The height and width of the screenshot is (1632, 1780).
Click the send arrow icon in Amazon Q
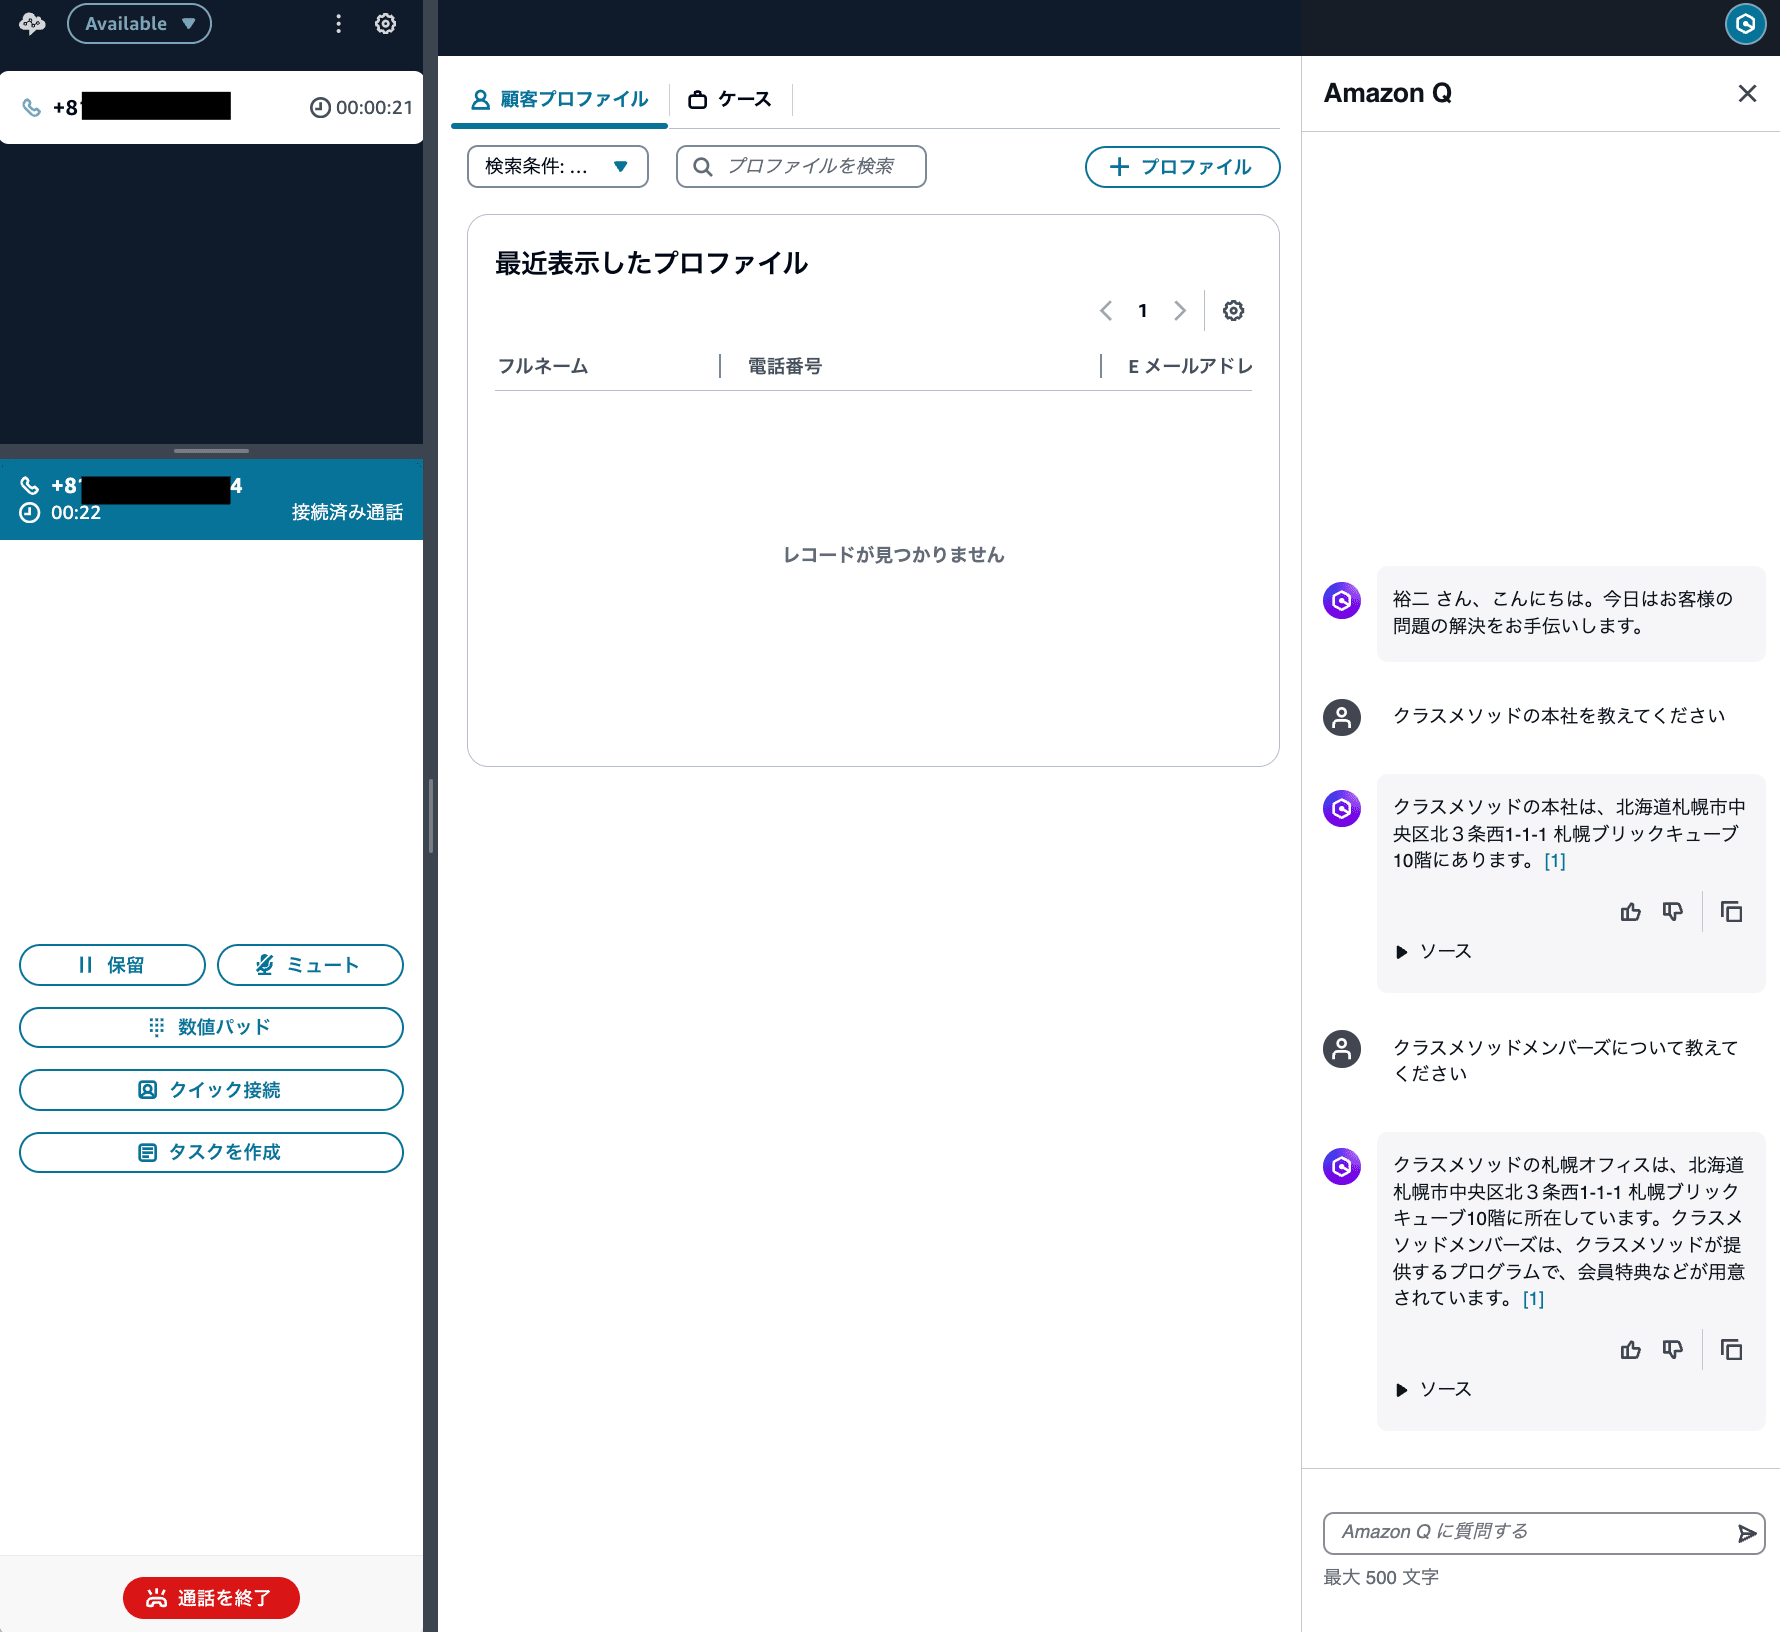click(1746, 1533)
